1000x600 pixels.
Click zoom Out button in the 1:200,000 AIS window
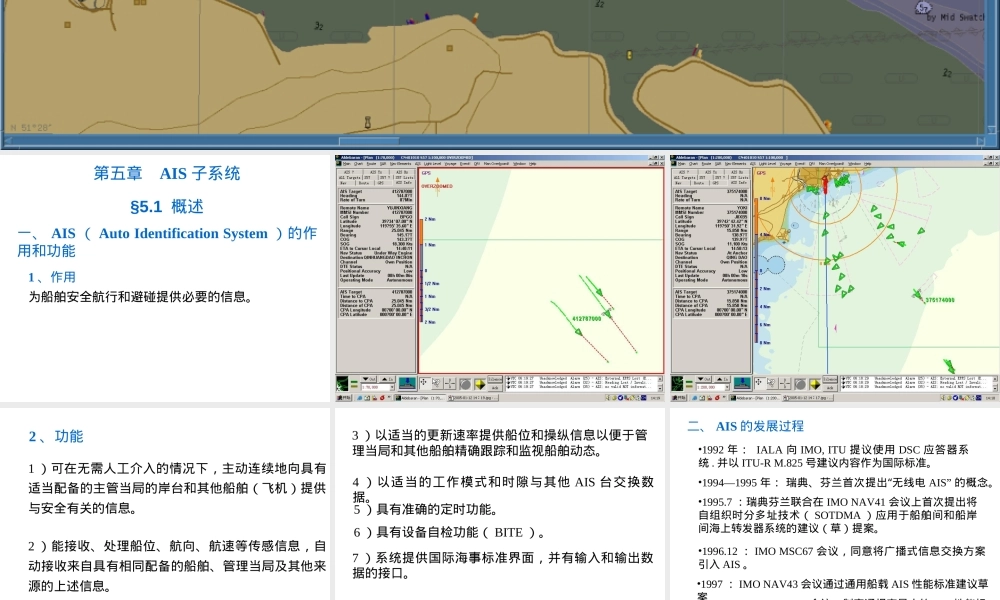[705, 379]
